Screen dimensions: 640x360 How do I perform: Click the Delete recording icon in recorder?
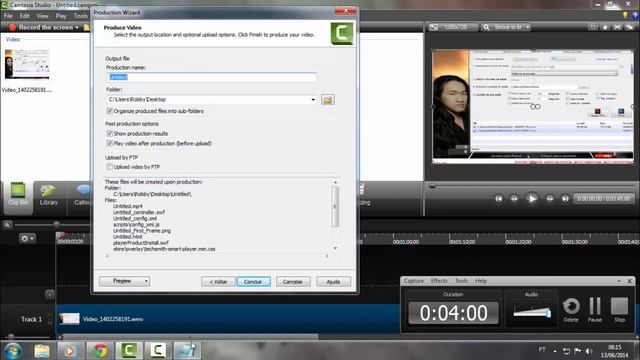(x=571, y=310)
